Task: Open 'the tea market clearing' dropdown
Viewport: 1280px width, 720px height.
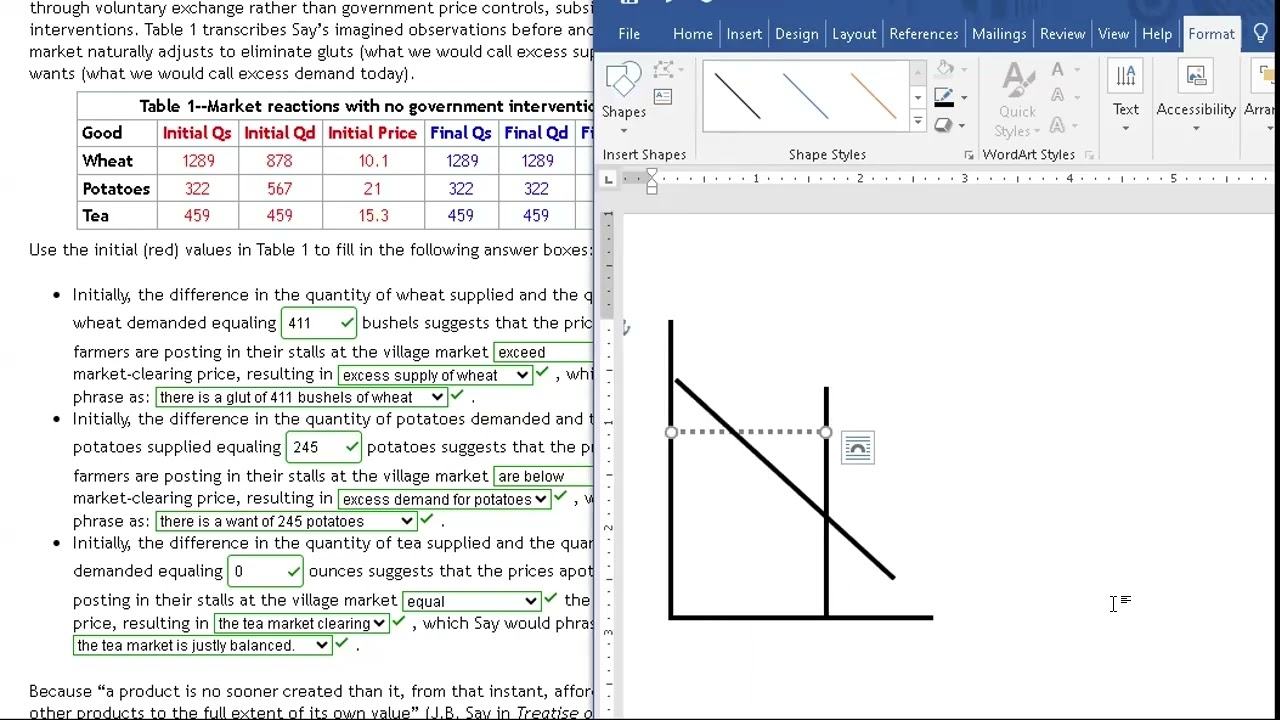Action: click(x=301, y=623)
